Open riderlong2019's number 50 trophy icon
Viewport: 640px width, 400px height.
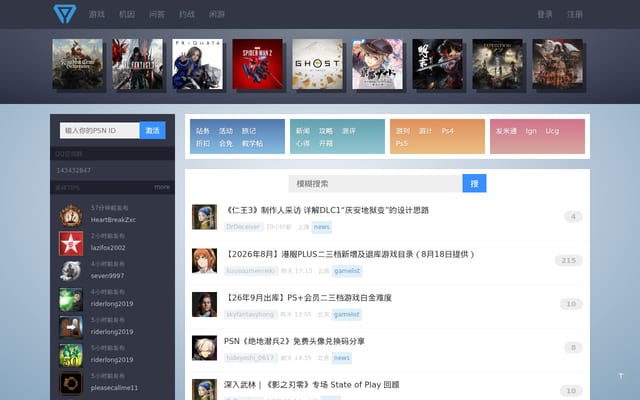(71, 355)
